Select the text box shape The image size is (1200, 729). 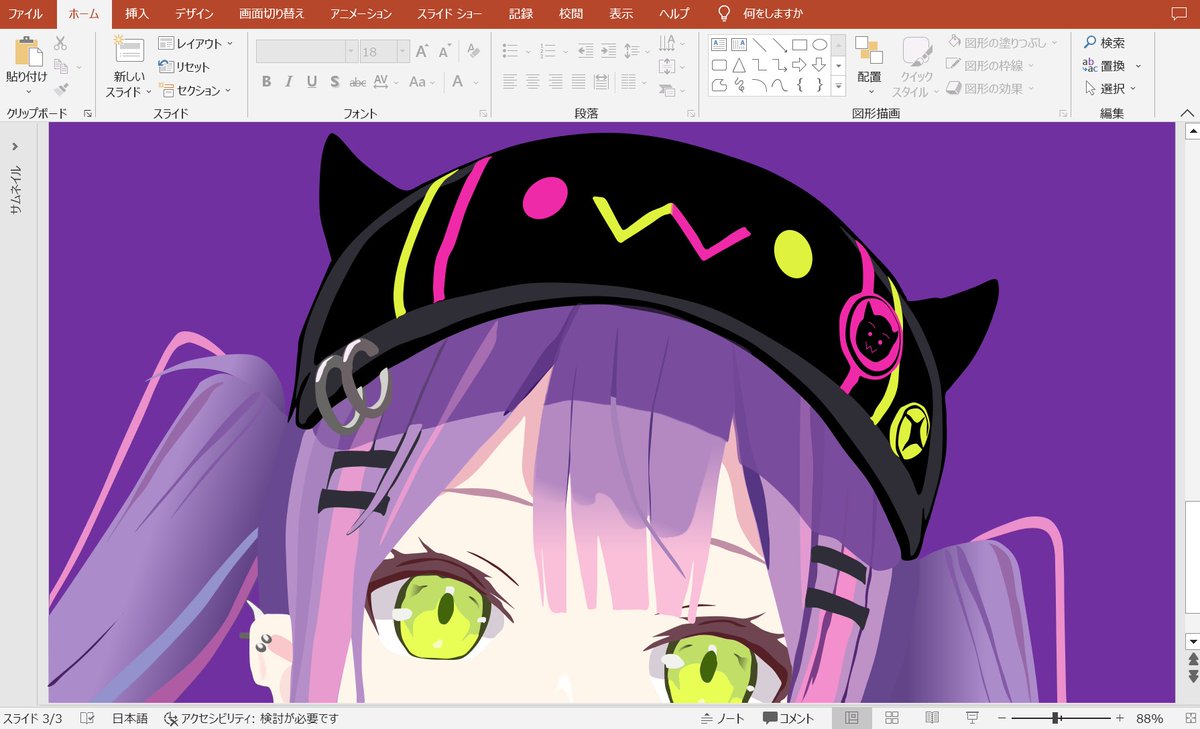click(718, 45)
